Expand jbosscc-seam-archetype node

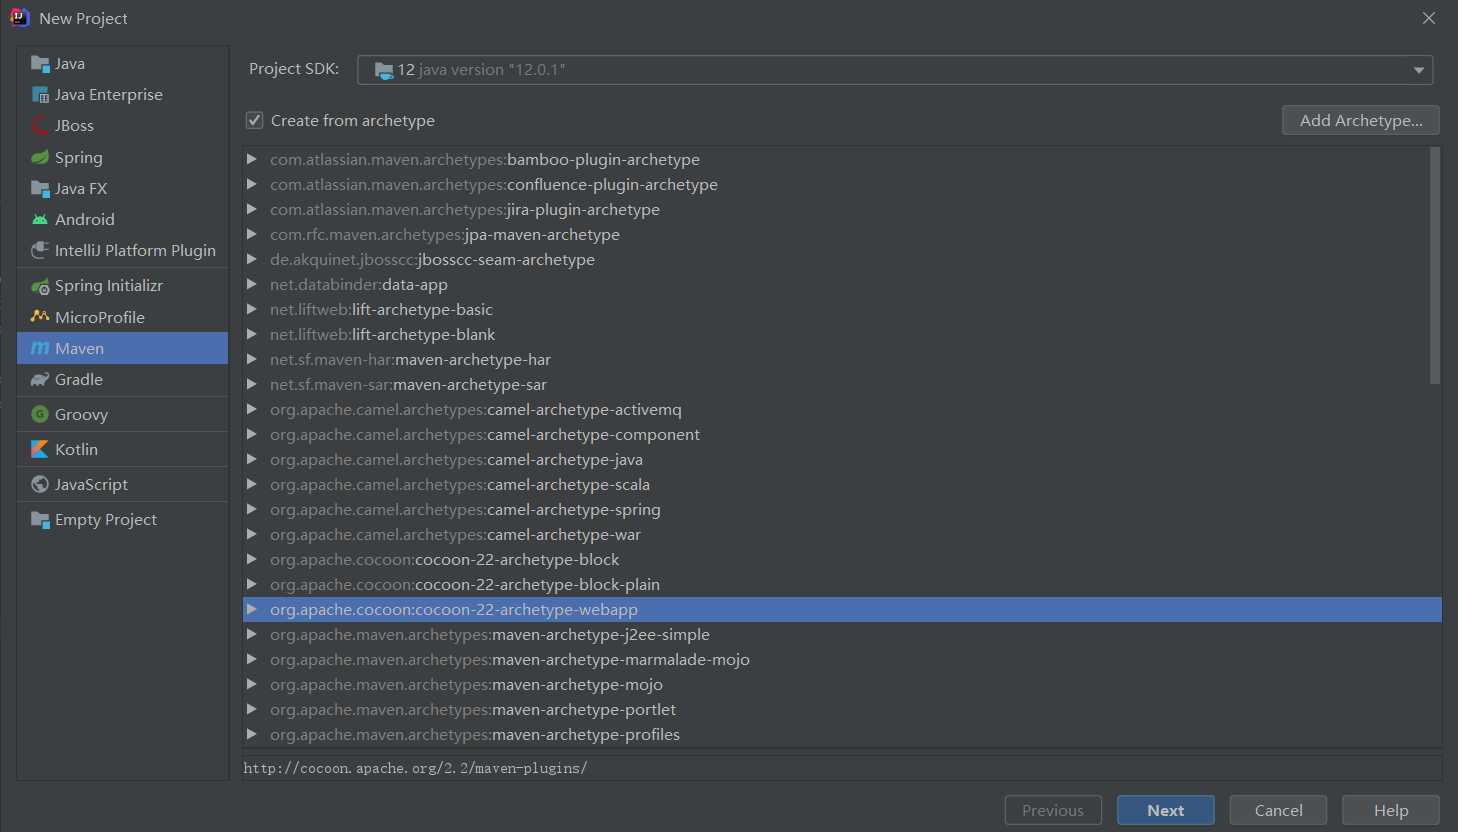point(252,259)
